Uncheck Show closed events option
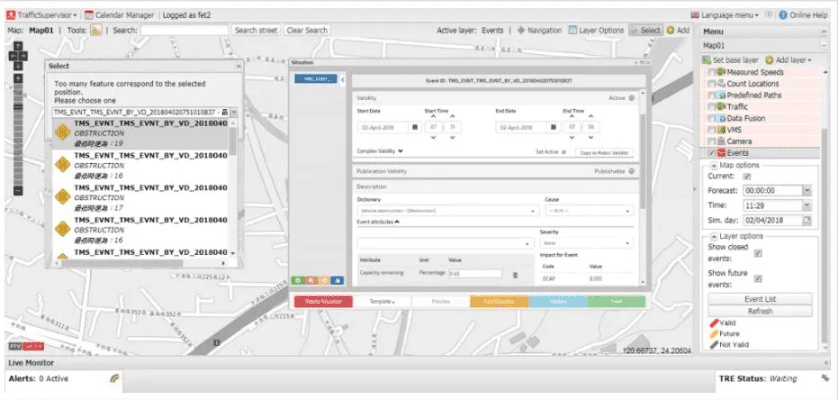Viewport: 838px width, 400px height. [757, 253]
